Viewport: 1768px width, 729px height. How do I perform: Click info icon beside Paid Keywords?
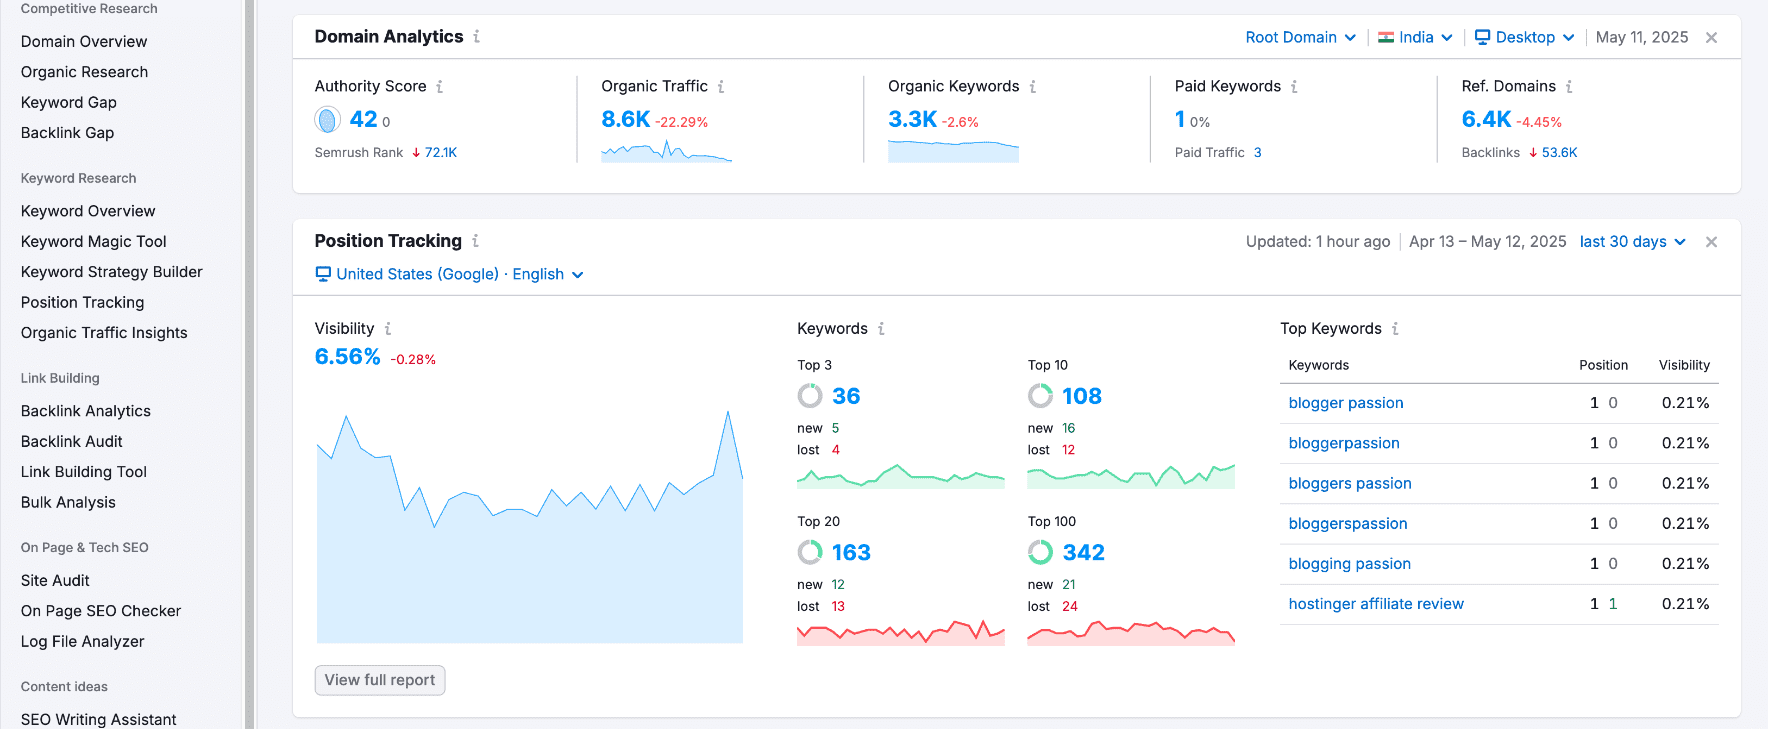pos(1294,87)
